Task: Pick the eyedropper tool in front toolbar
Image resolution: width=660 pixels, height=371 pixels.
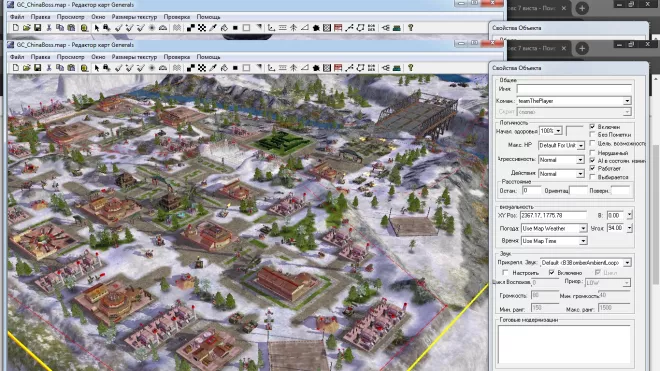Action: tap(213, 68)
